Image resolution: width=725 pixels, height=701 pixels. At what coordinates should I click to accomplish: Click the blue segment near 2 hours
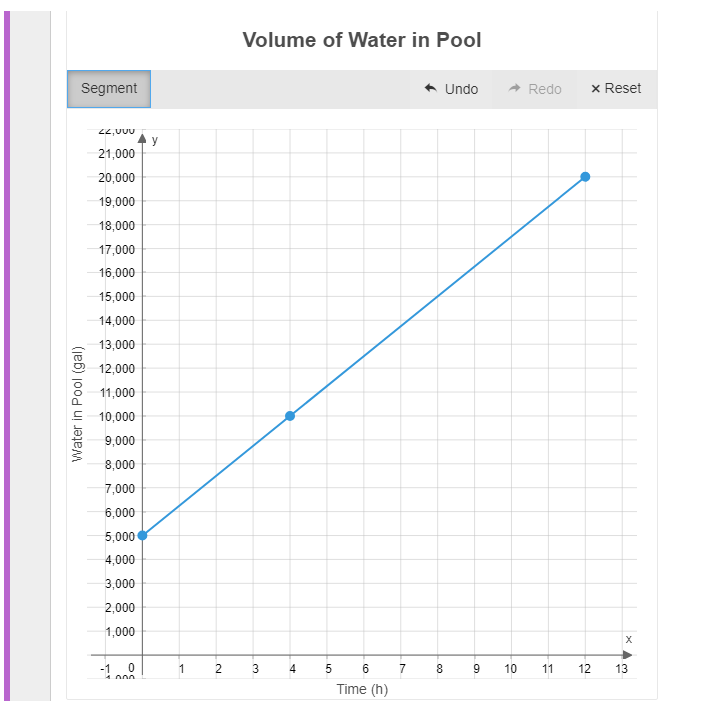tap(216, 475)
